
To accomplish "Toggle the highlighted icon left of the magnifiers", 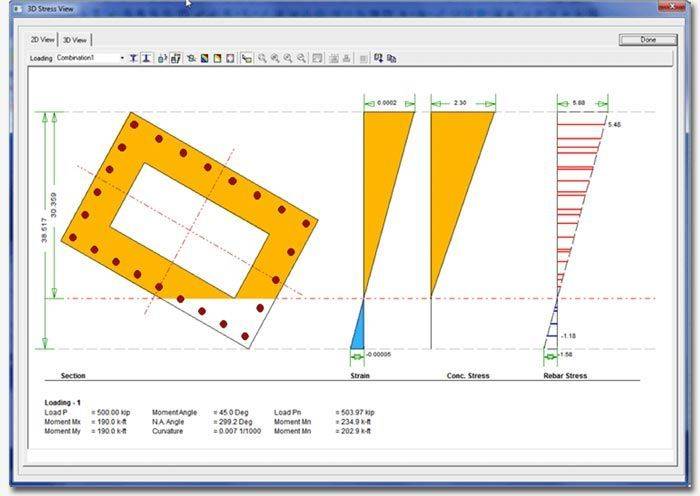I will (245, 58).
